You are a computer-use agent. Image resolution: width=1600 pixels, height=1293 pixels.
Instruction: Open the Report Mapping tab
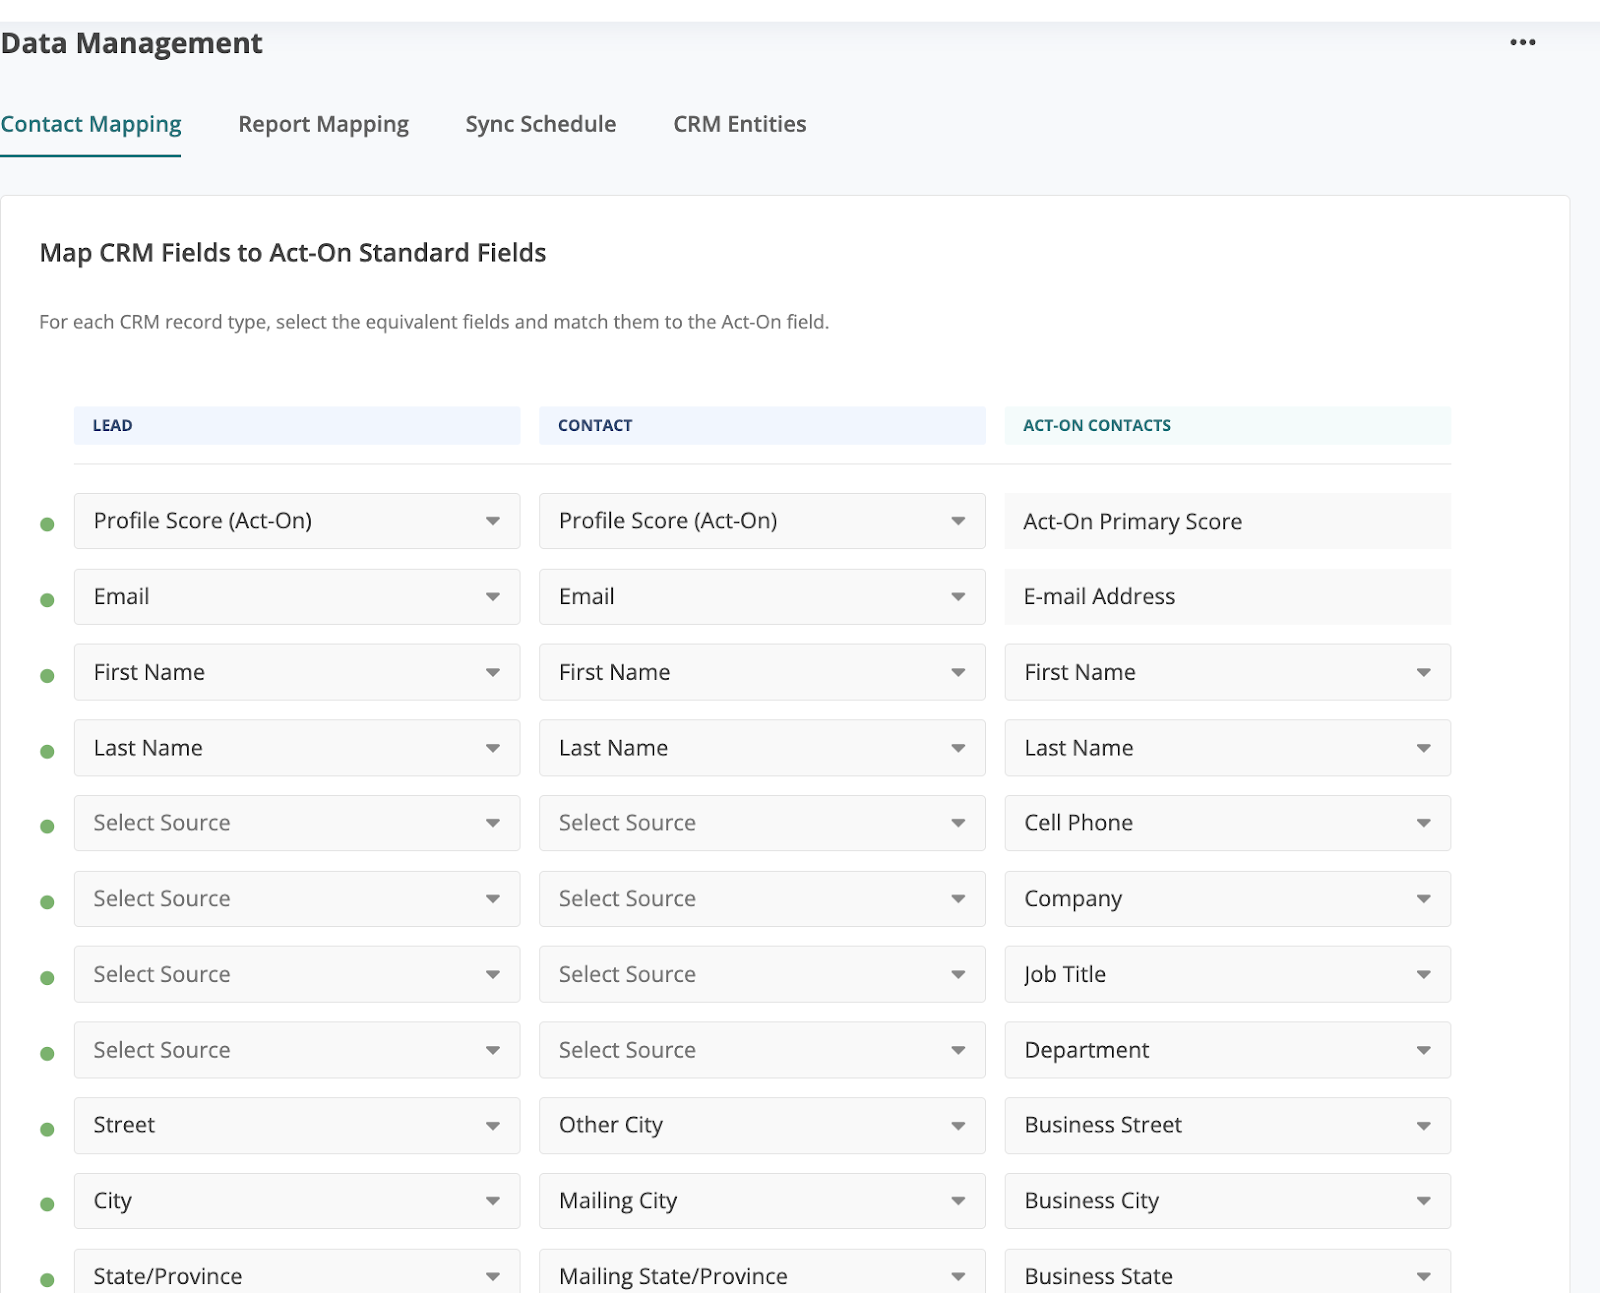pos(323,124)
